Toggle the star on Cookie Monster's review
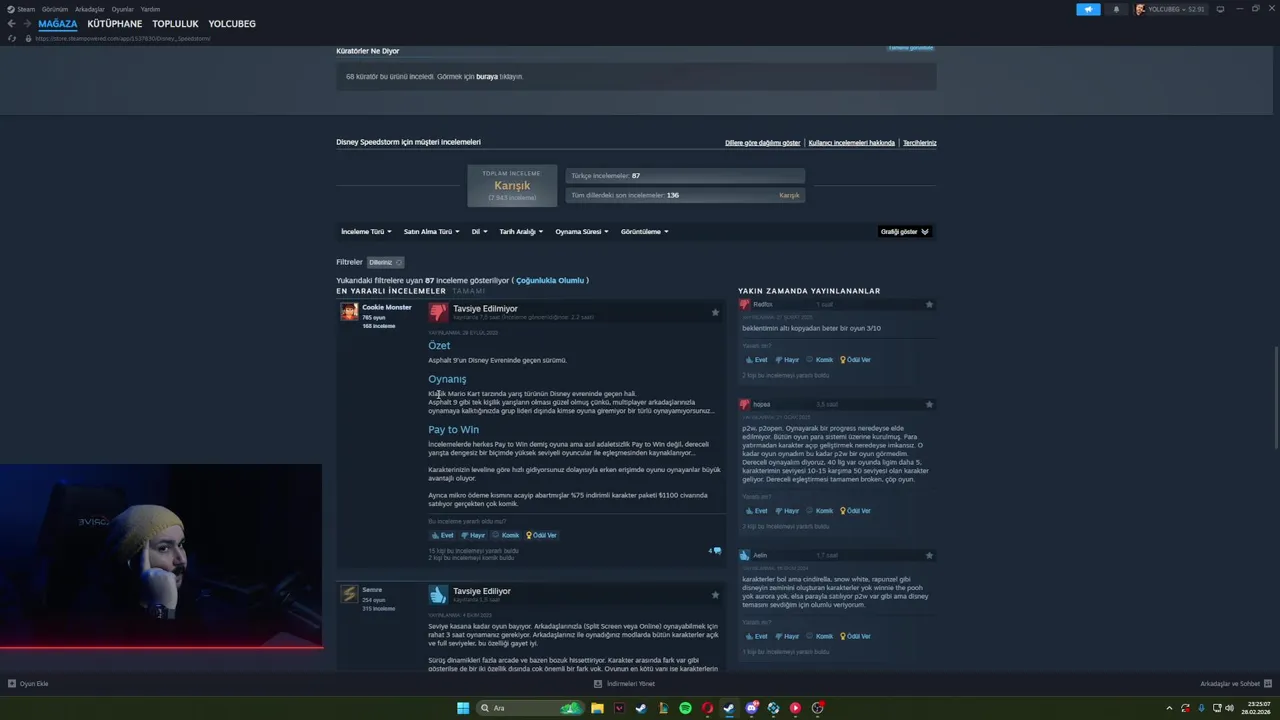1280x720 pixels. (715, 312)
